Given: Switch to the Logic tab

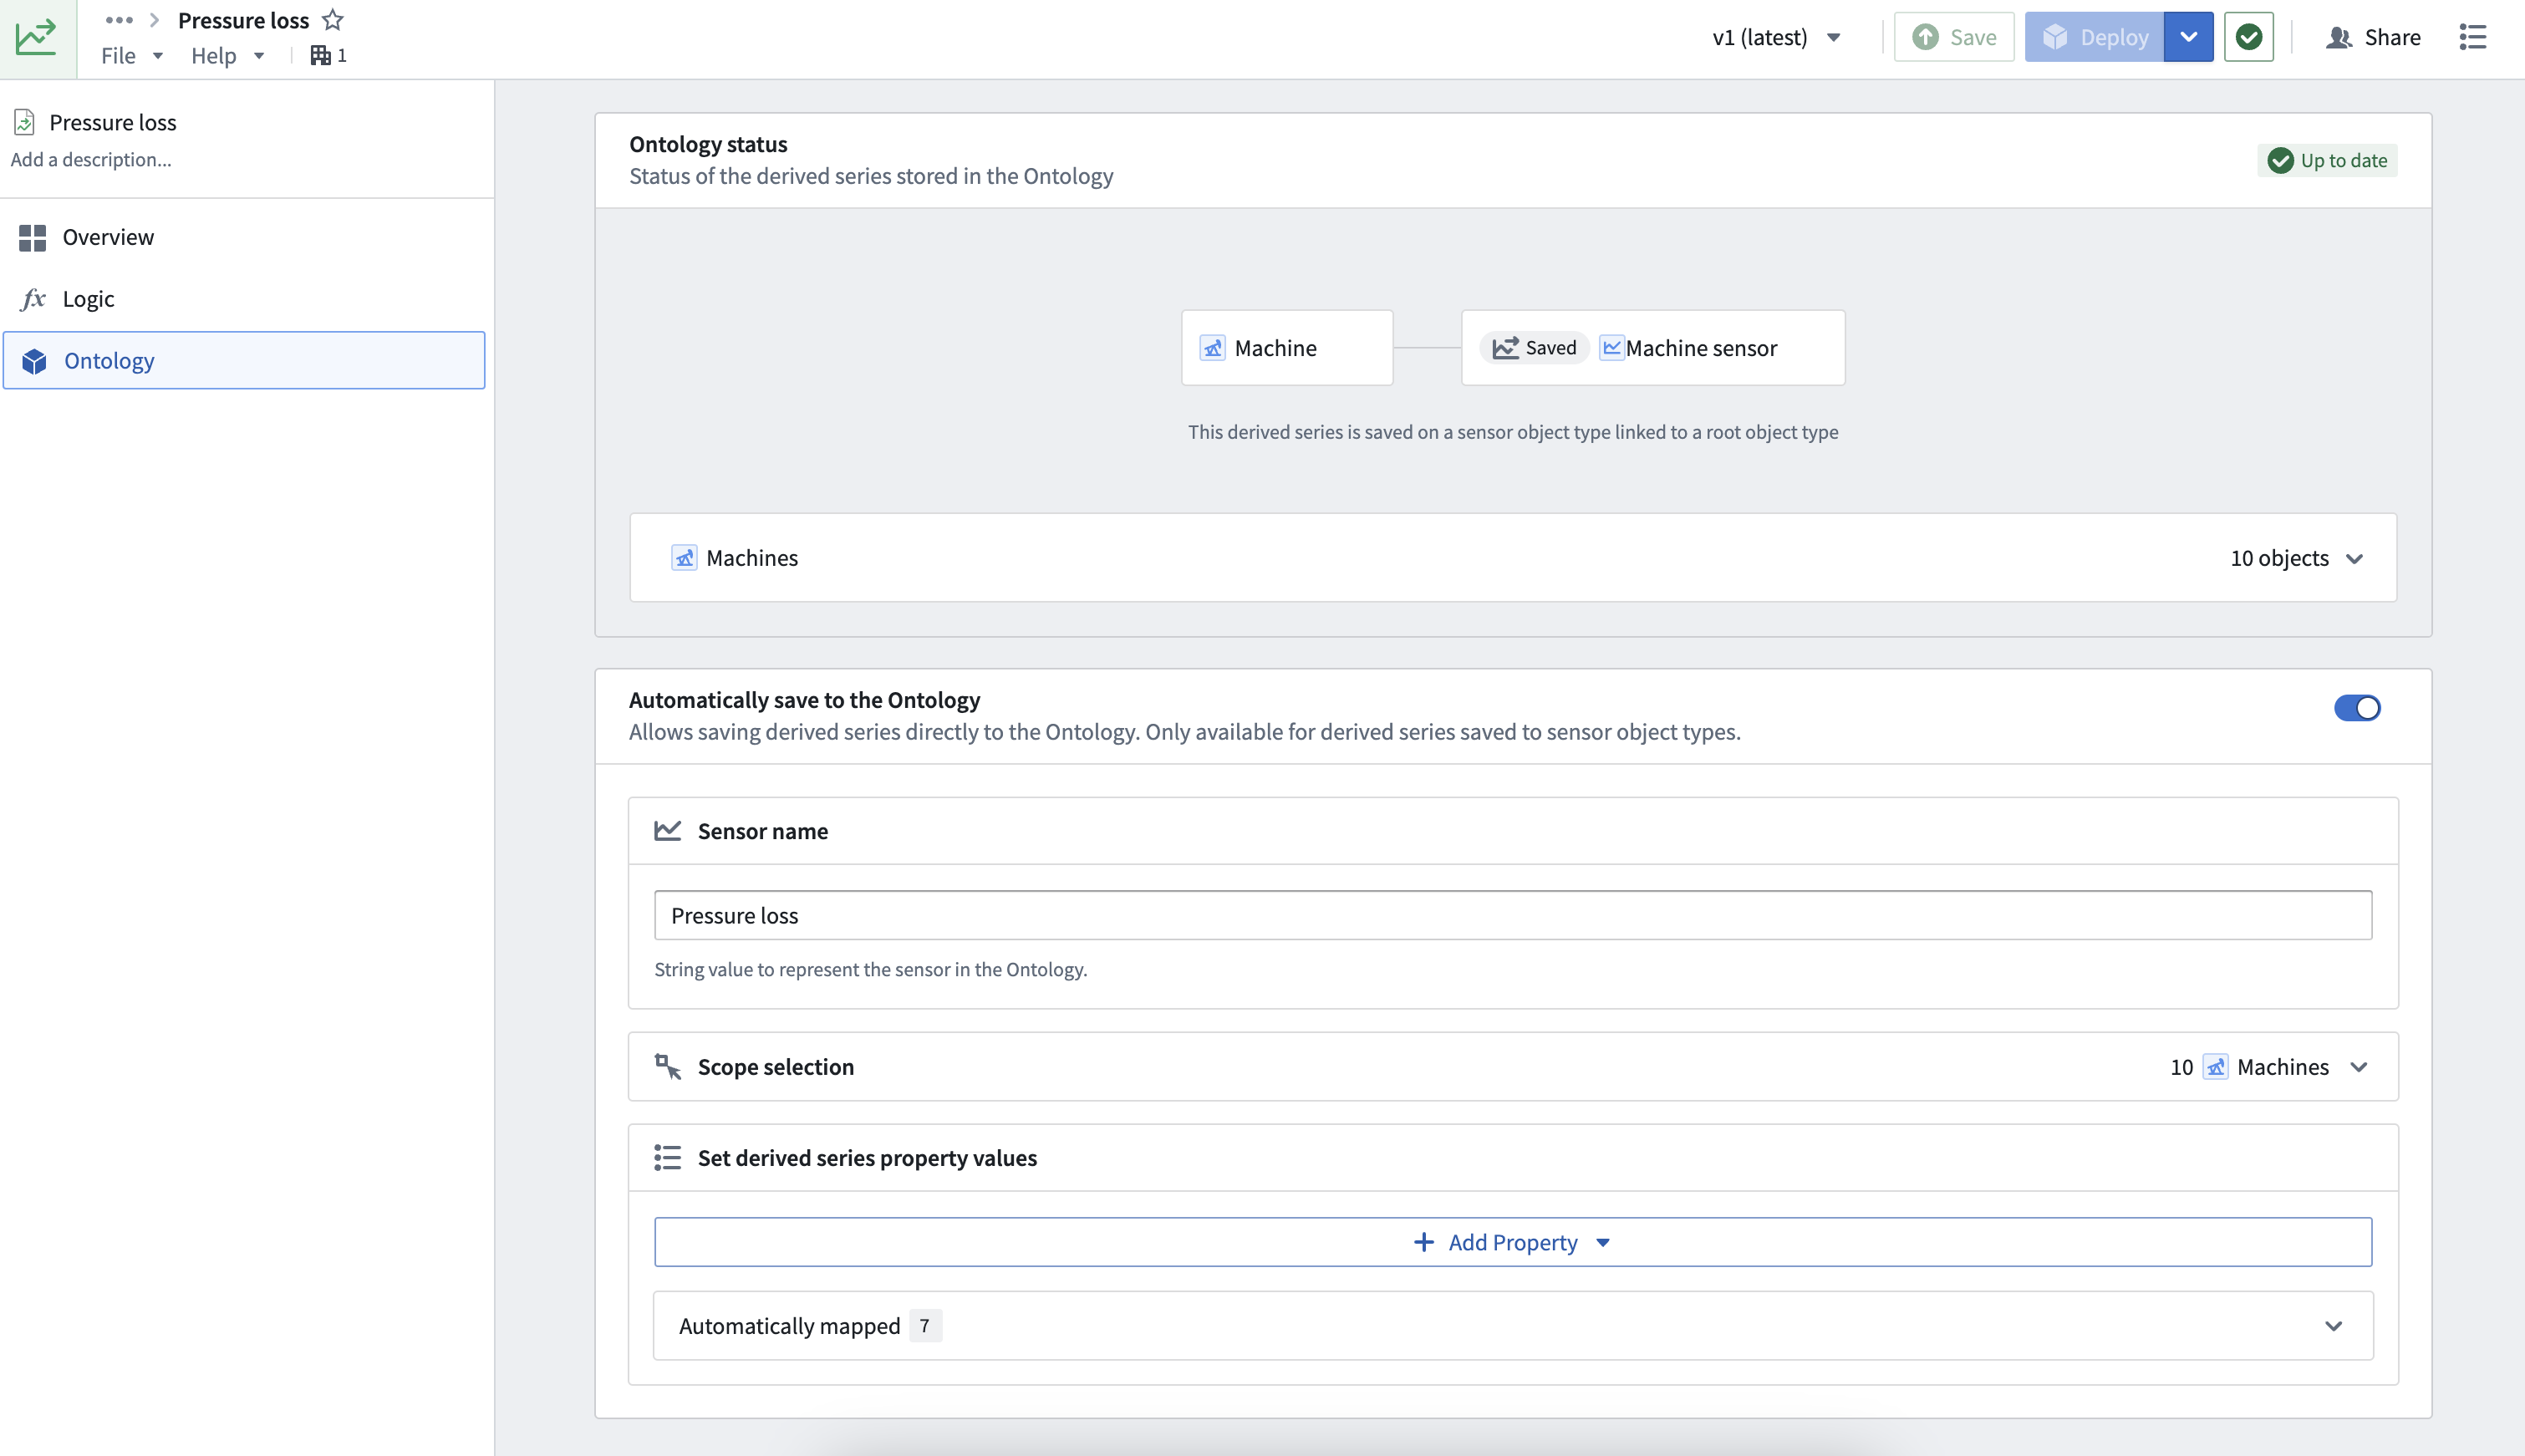Looking at the screenshot, I should pos(244,299).
